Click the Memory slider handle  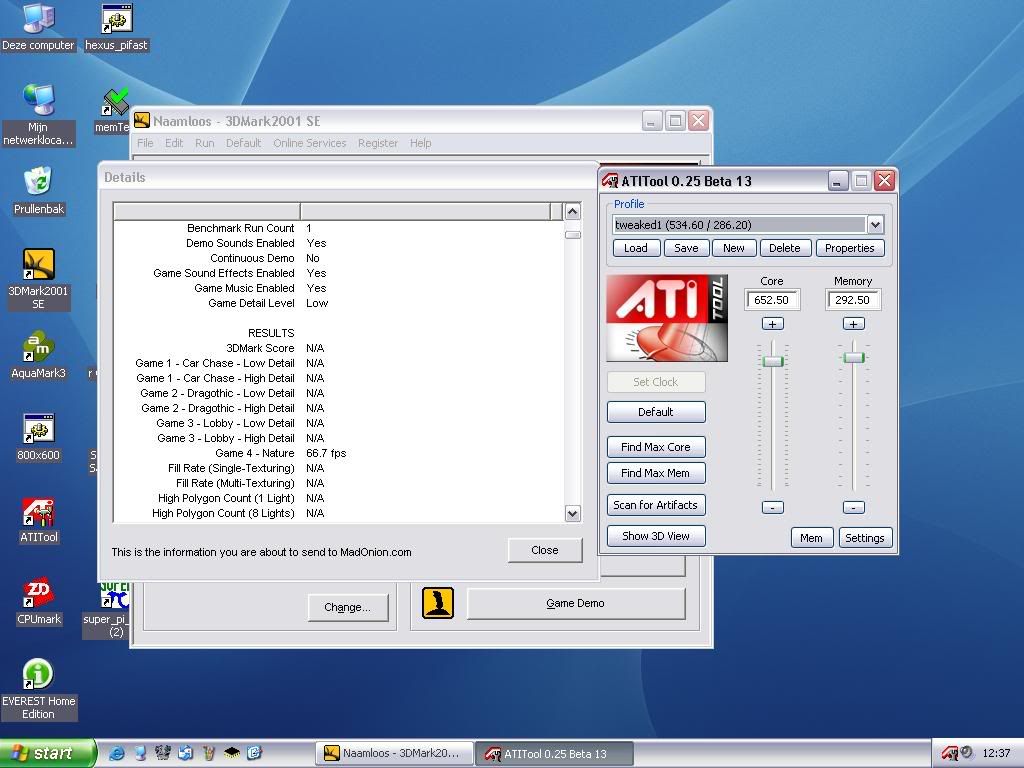click(x=854, y=357)
